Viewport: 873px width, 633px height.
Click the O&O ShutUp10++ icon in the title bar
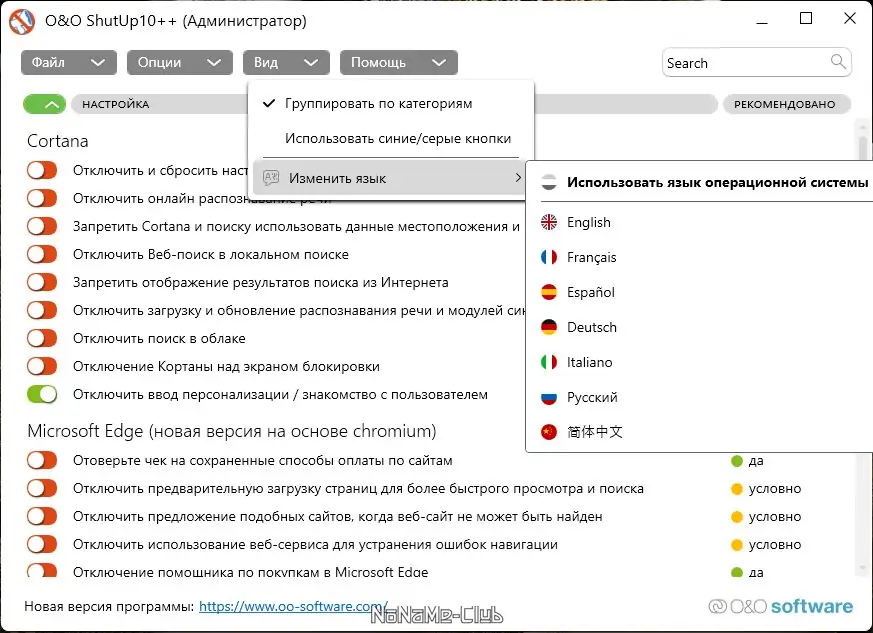[24, 20]
